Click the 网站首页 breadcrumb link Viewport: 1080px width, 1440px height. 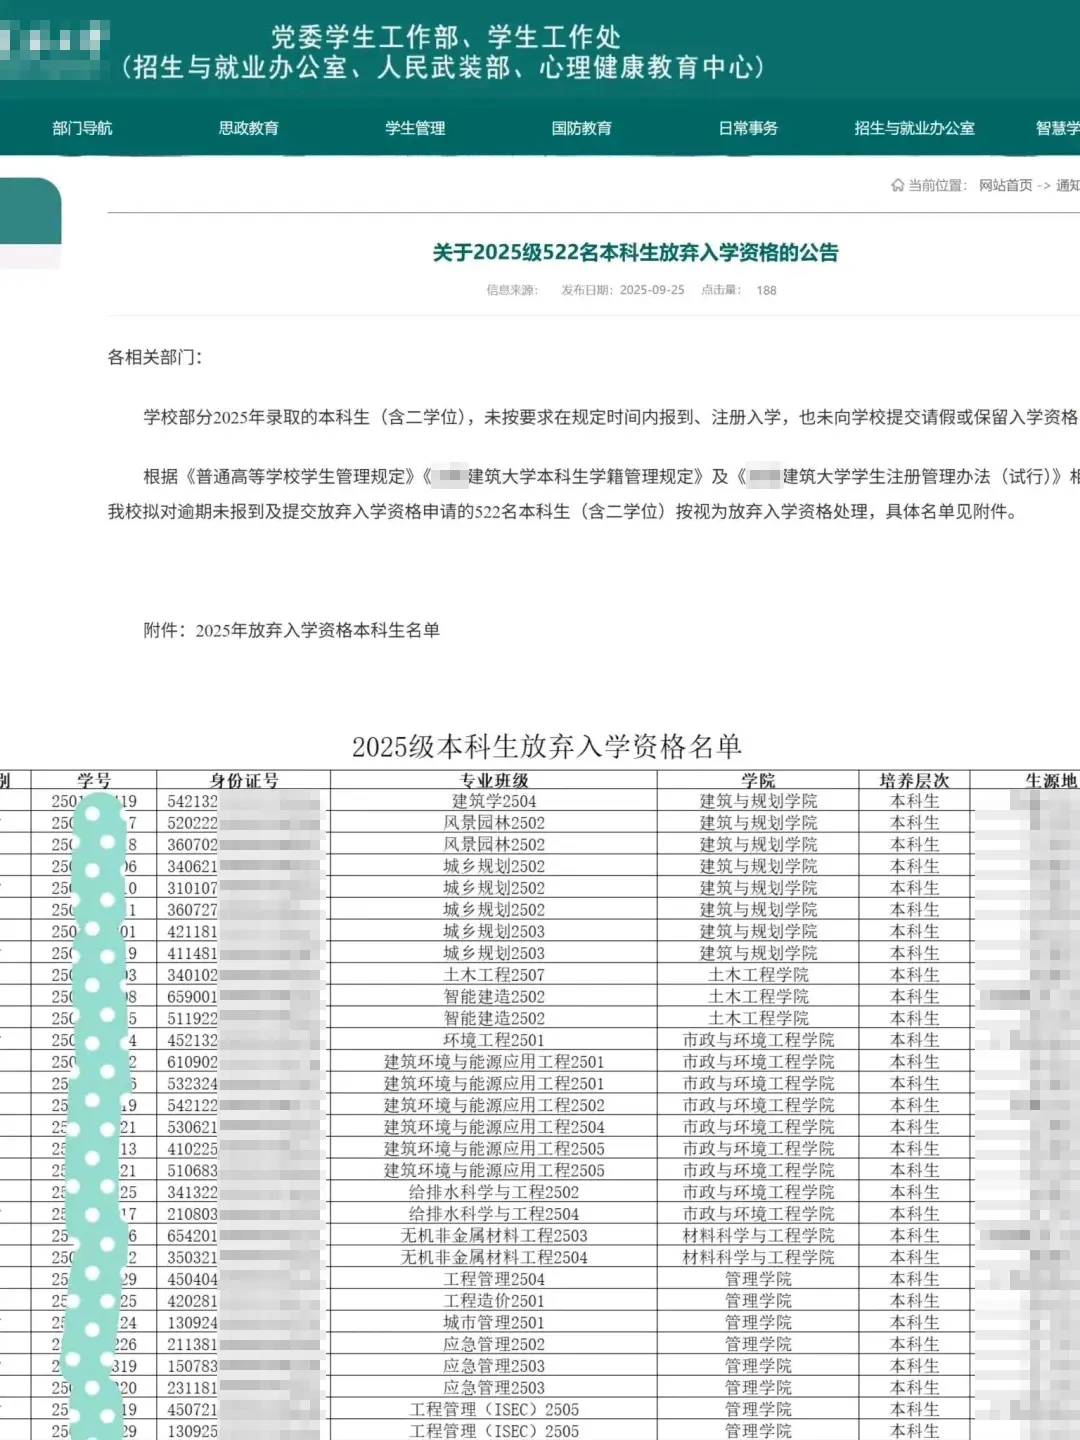tap(1002, 185)
